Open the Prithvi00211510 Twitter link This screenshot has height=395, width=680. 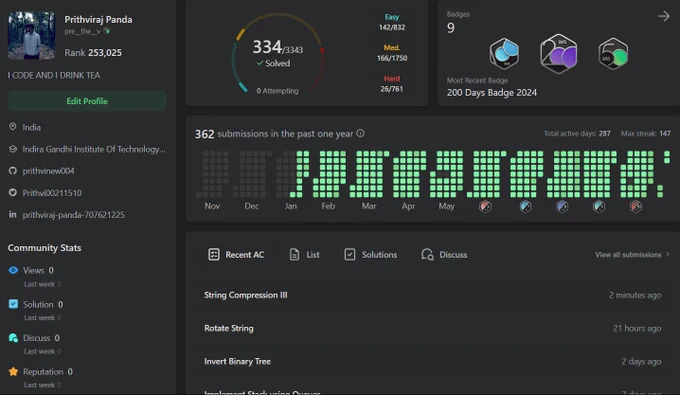tap(52, 193)
